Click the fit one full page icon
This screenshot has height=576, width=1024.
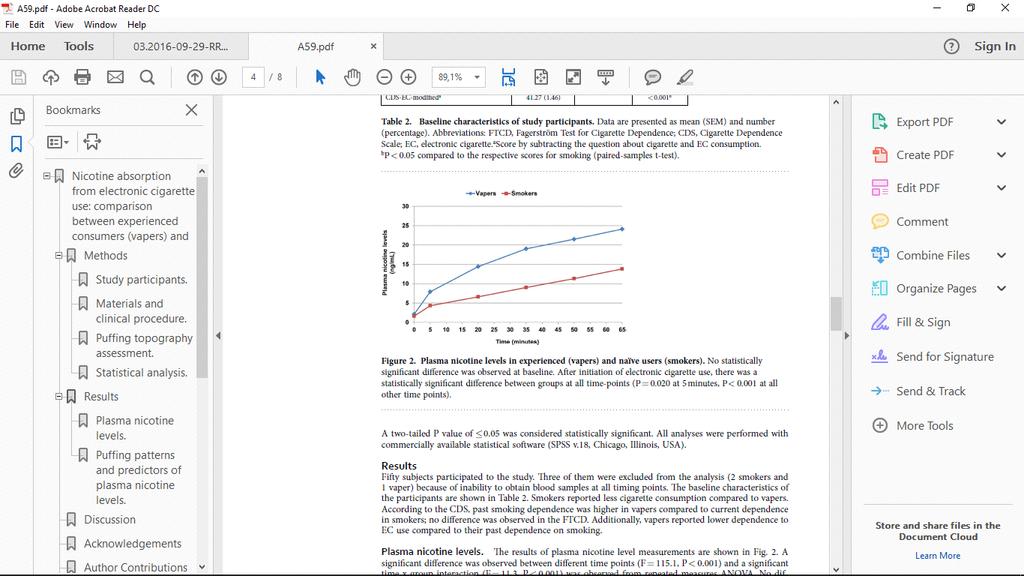click(x=541, y=77)
